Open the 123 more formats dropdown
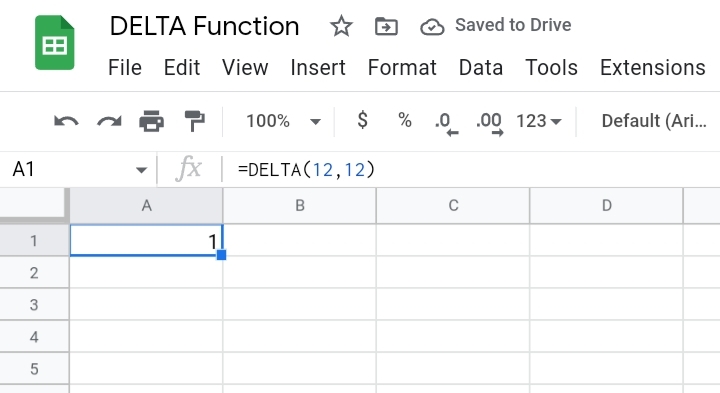Screen dimensions: 720x393 539,121
